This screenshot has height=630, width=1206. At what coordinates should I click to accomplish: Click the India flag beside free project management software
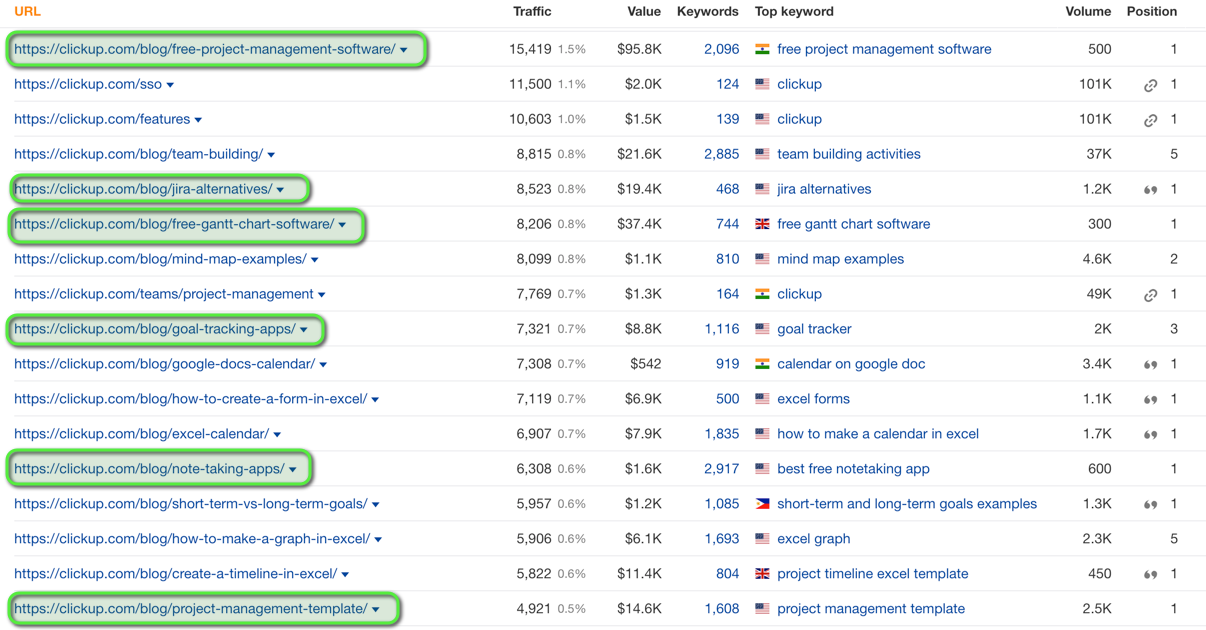click(x=762, y=49)
